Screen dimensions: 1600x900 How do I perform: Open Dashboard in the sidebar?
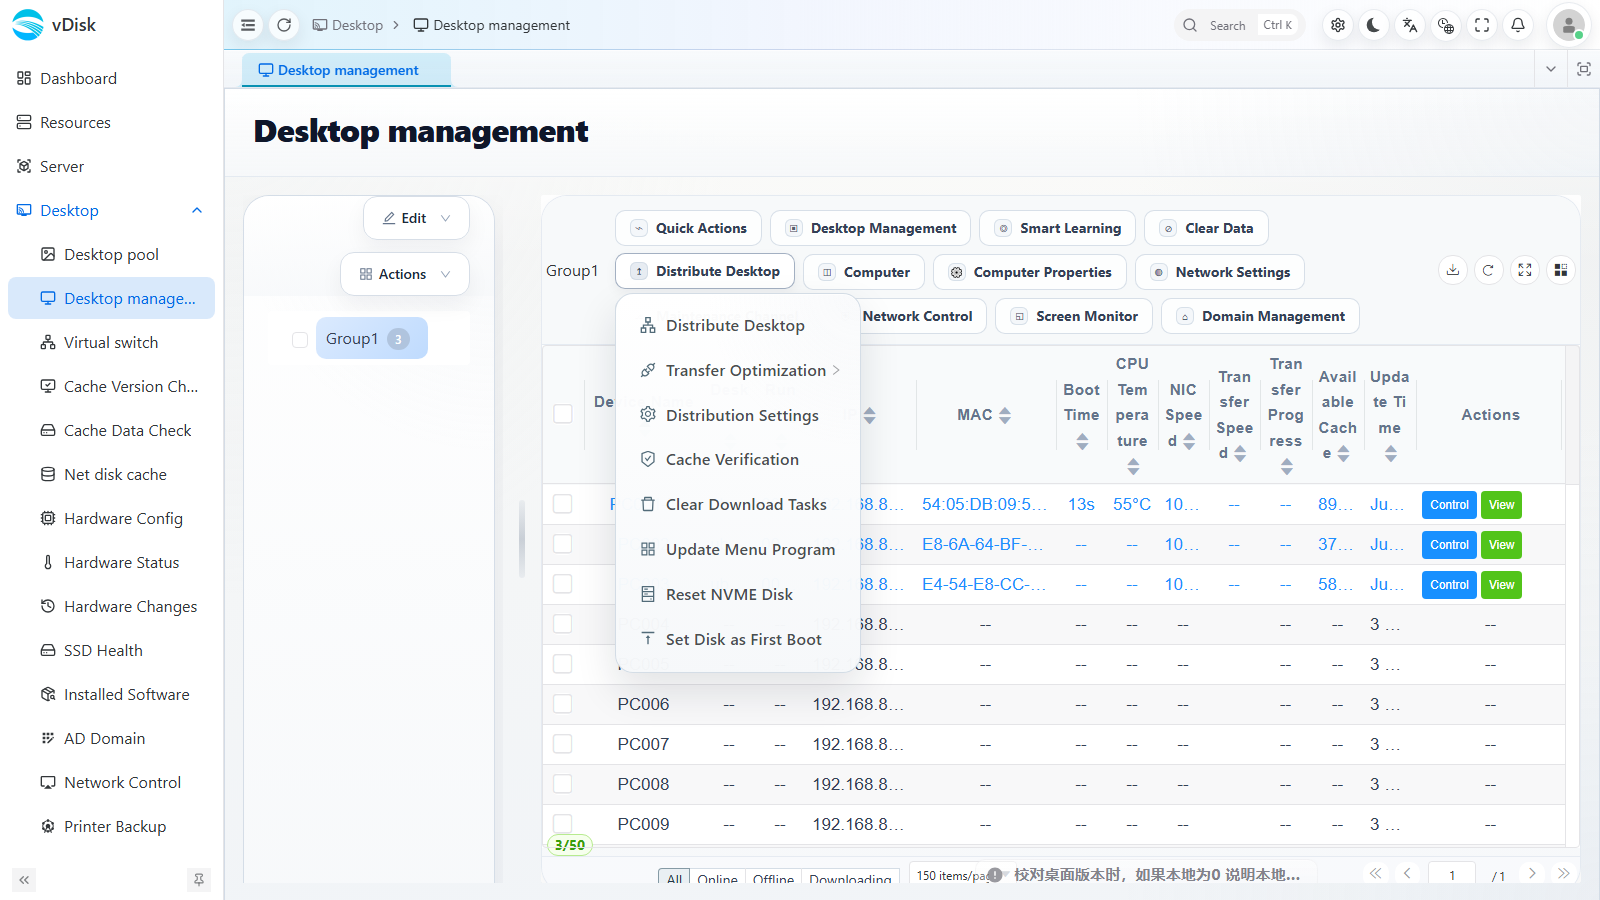pos(111,78)
